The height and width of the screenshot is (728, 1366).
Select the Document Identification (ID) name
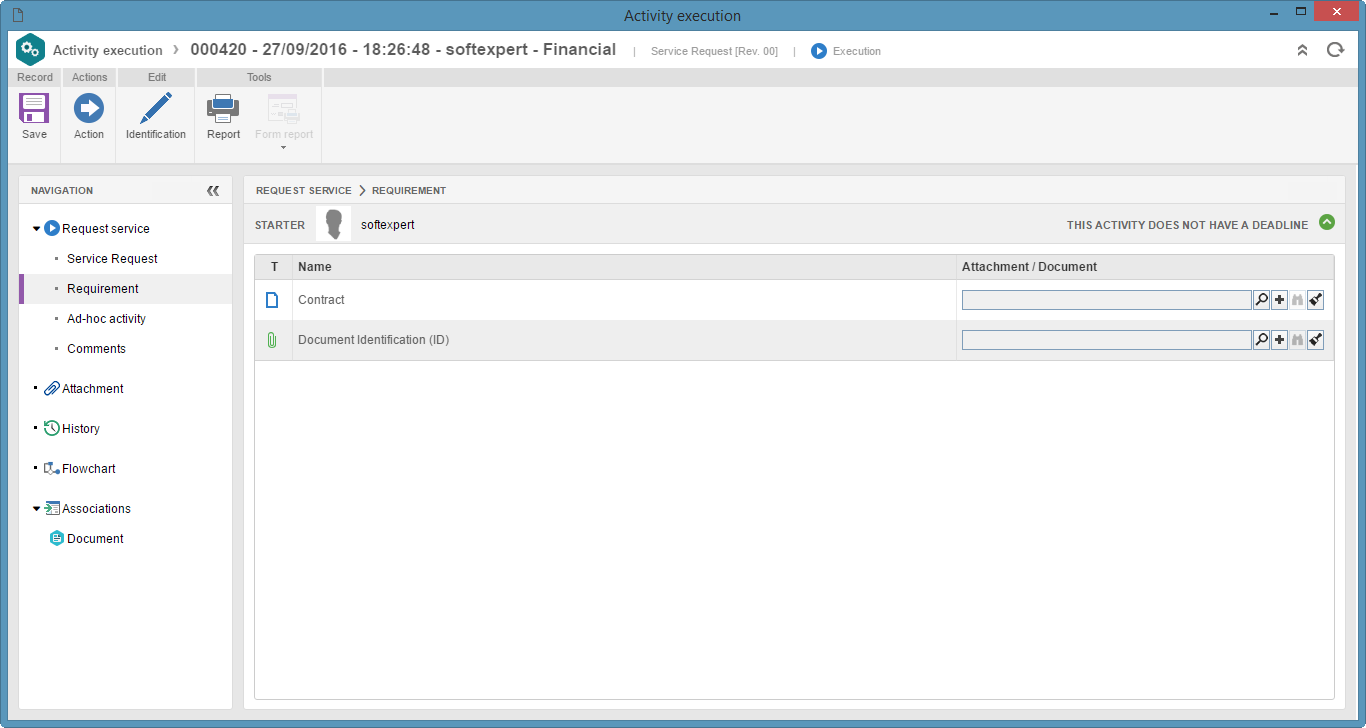click(x=373, y=340)
